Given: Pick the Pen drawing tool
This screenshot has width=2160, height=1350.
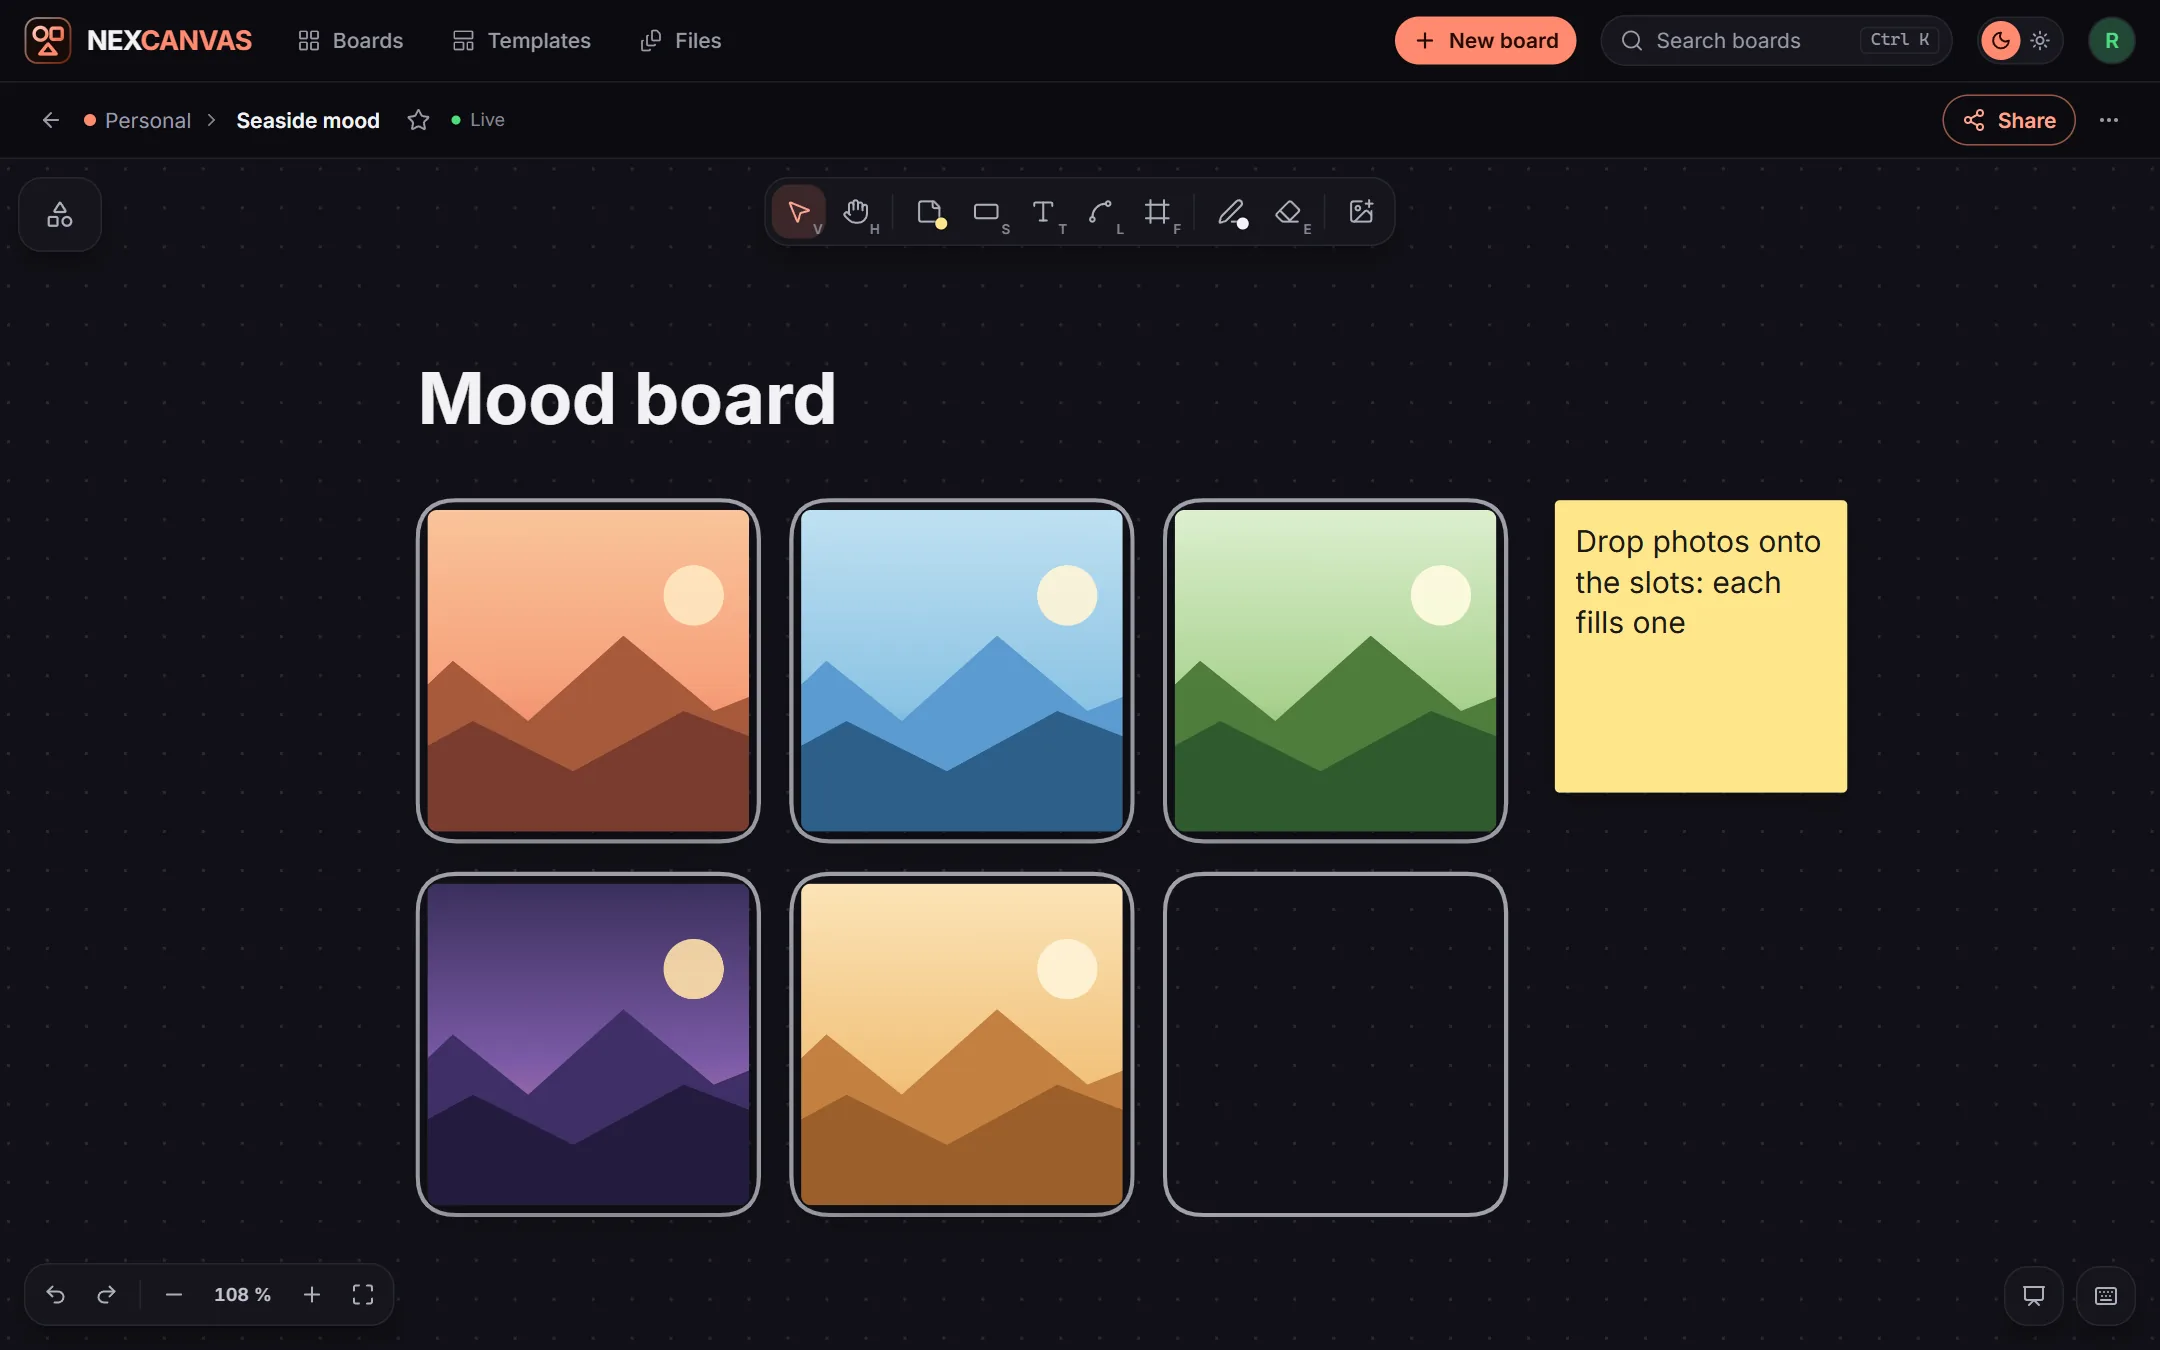Looking at the screenshot, I should click(x=1232, y=212).
